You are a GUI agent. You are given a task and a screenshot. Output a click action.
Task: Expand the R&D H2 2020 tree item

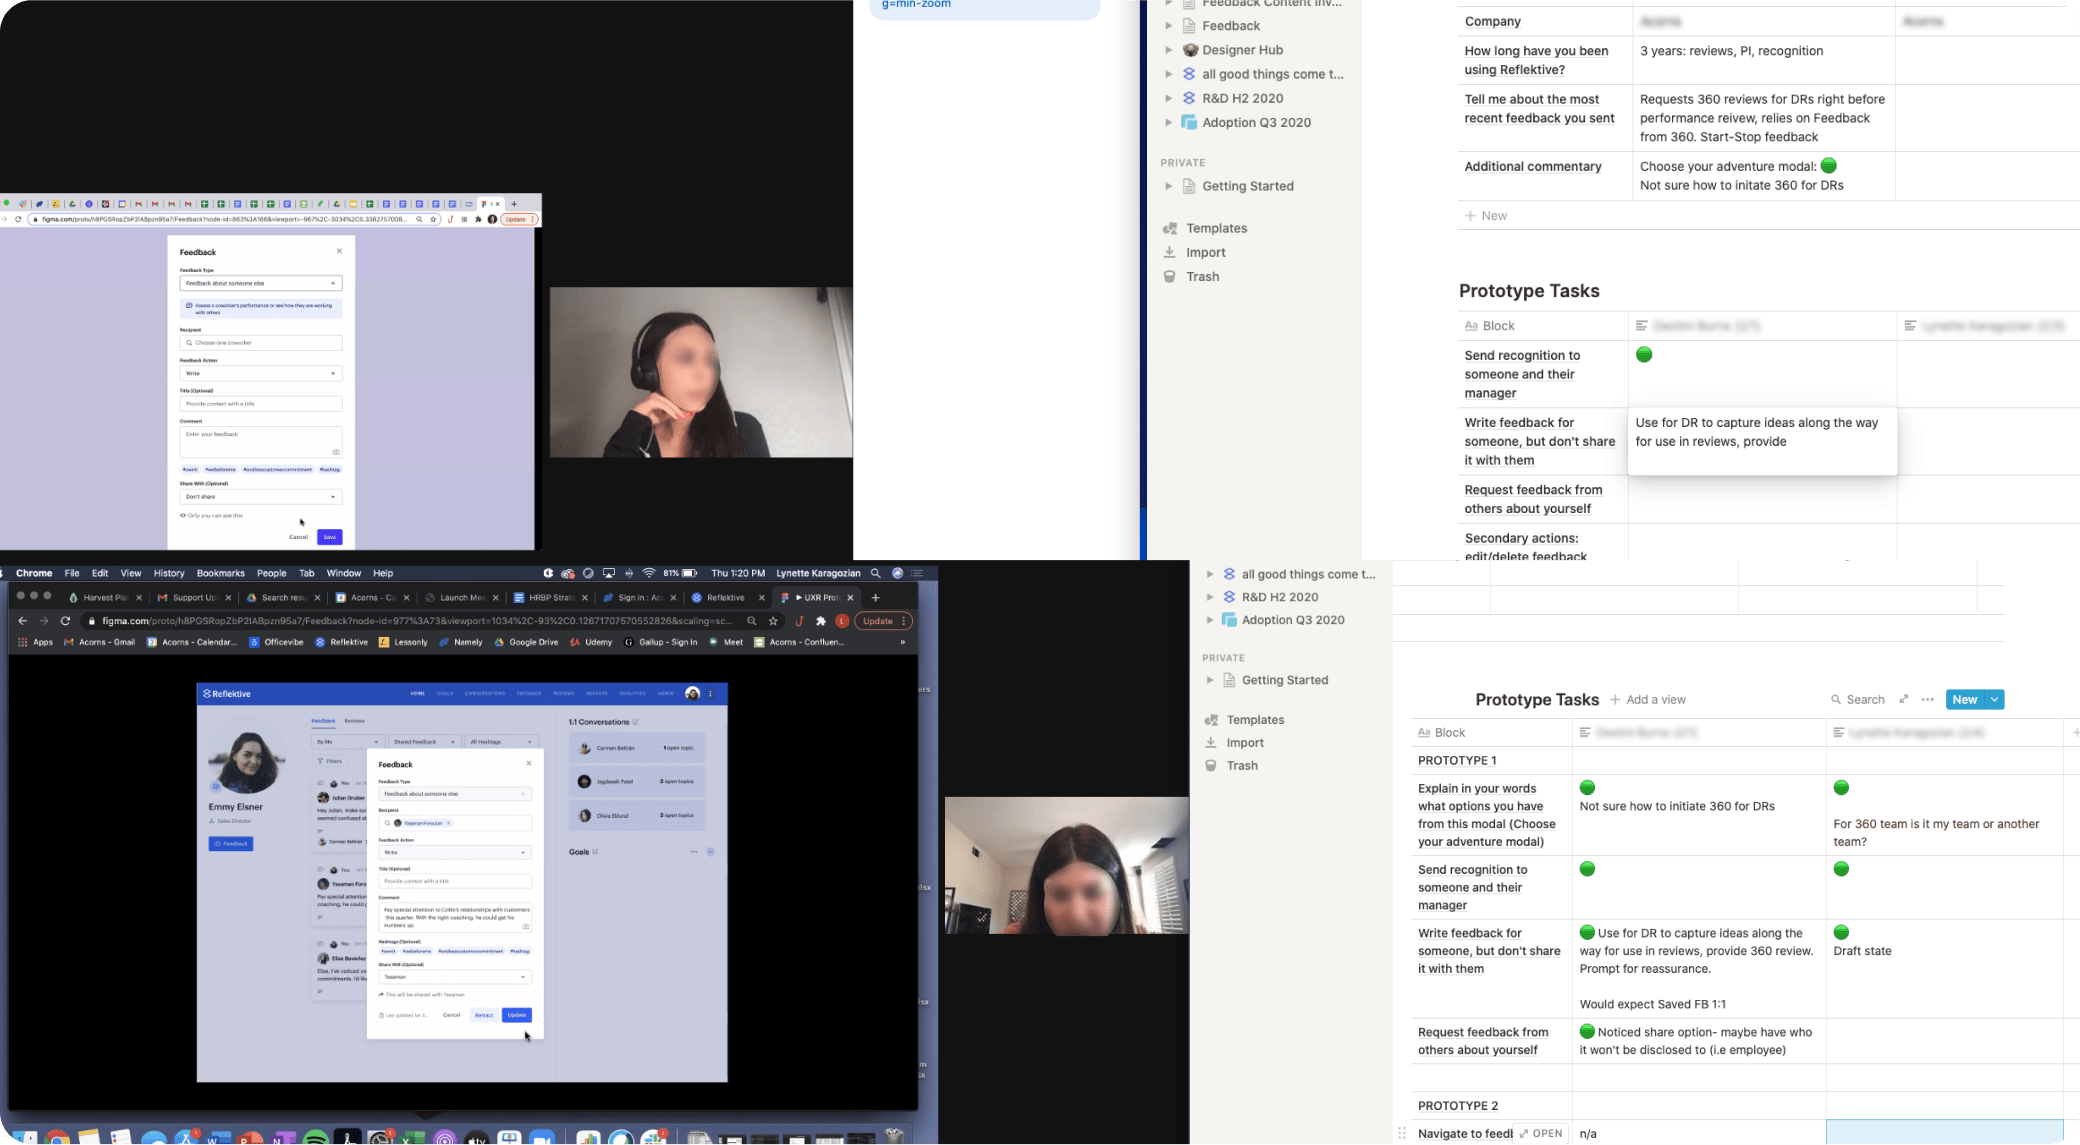click(x=1168, y=97)
